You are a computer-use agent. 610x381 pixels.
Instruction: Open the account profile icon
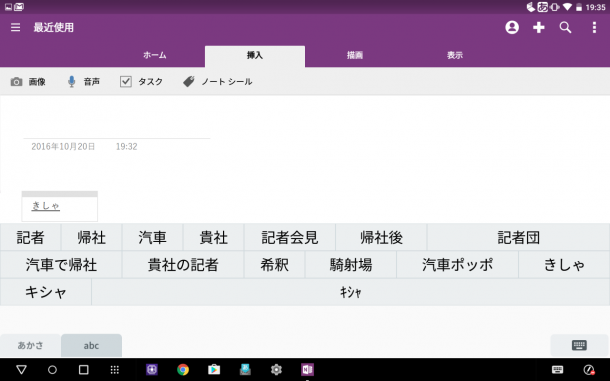[x=512, y=28]
